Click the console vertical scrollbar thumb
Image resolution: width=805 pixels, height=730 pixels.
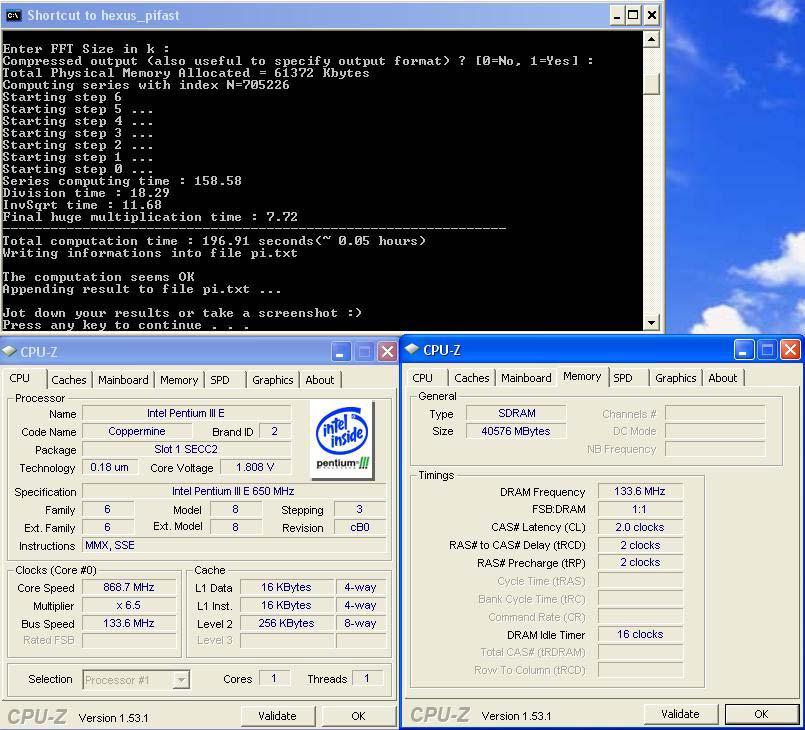coord(651,84)
